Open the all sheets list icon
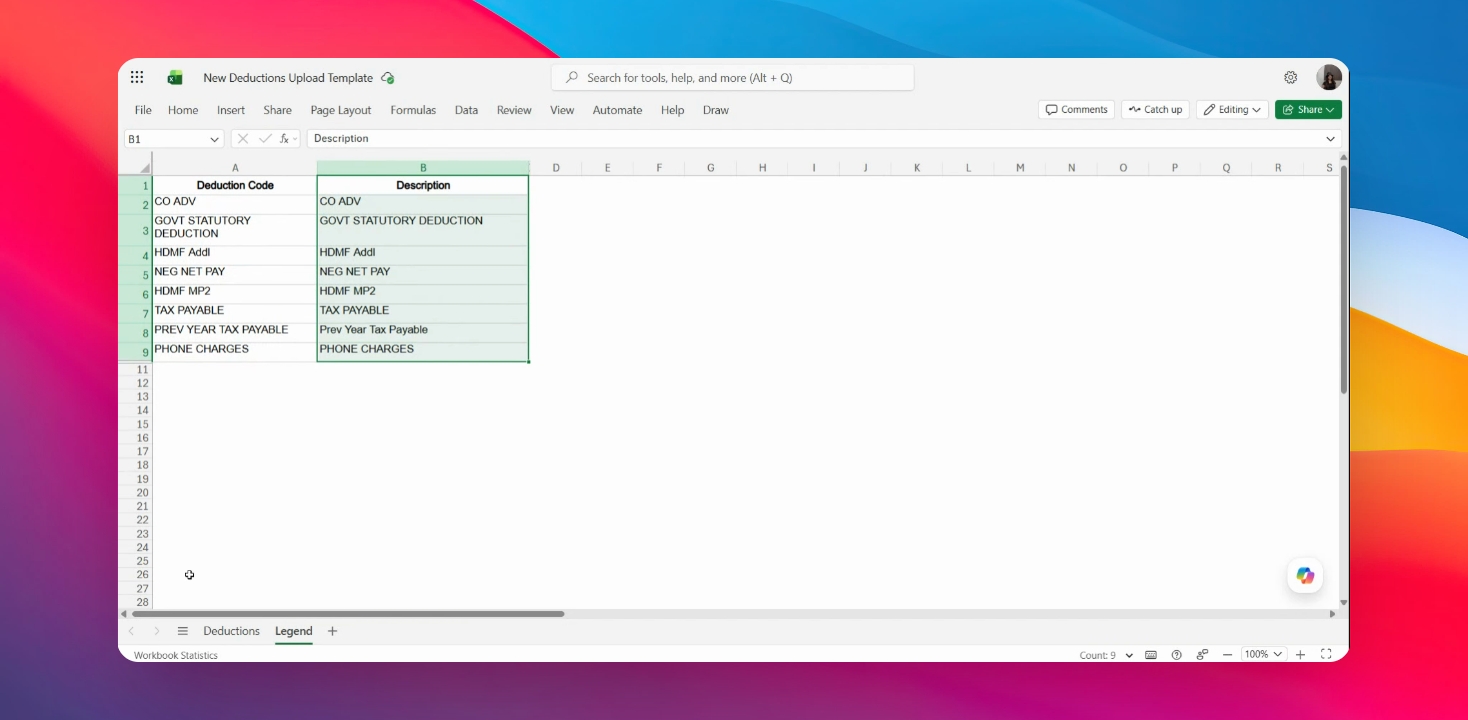 (183, 631)
